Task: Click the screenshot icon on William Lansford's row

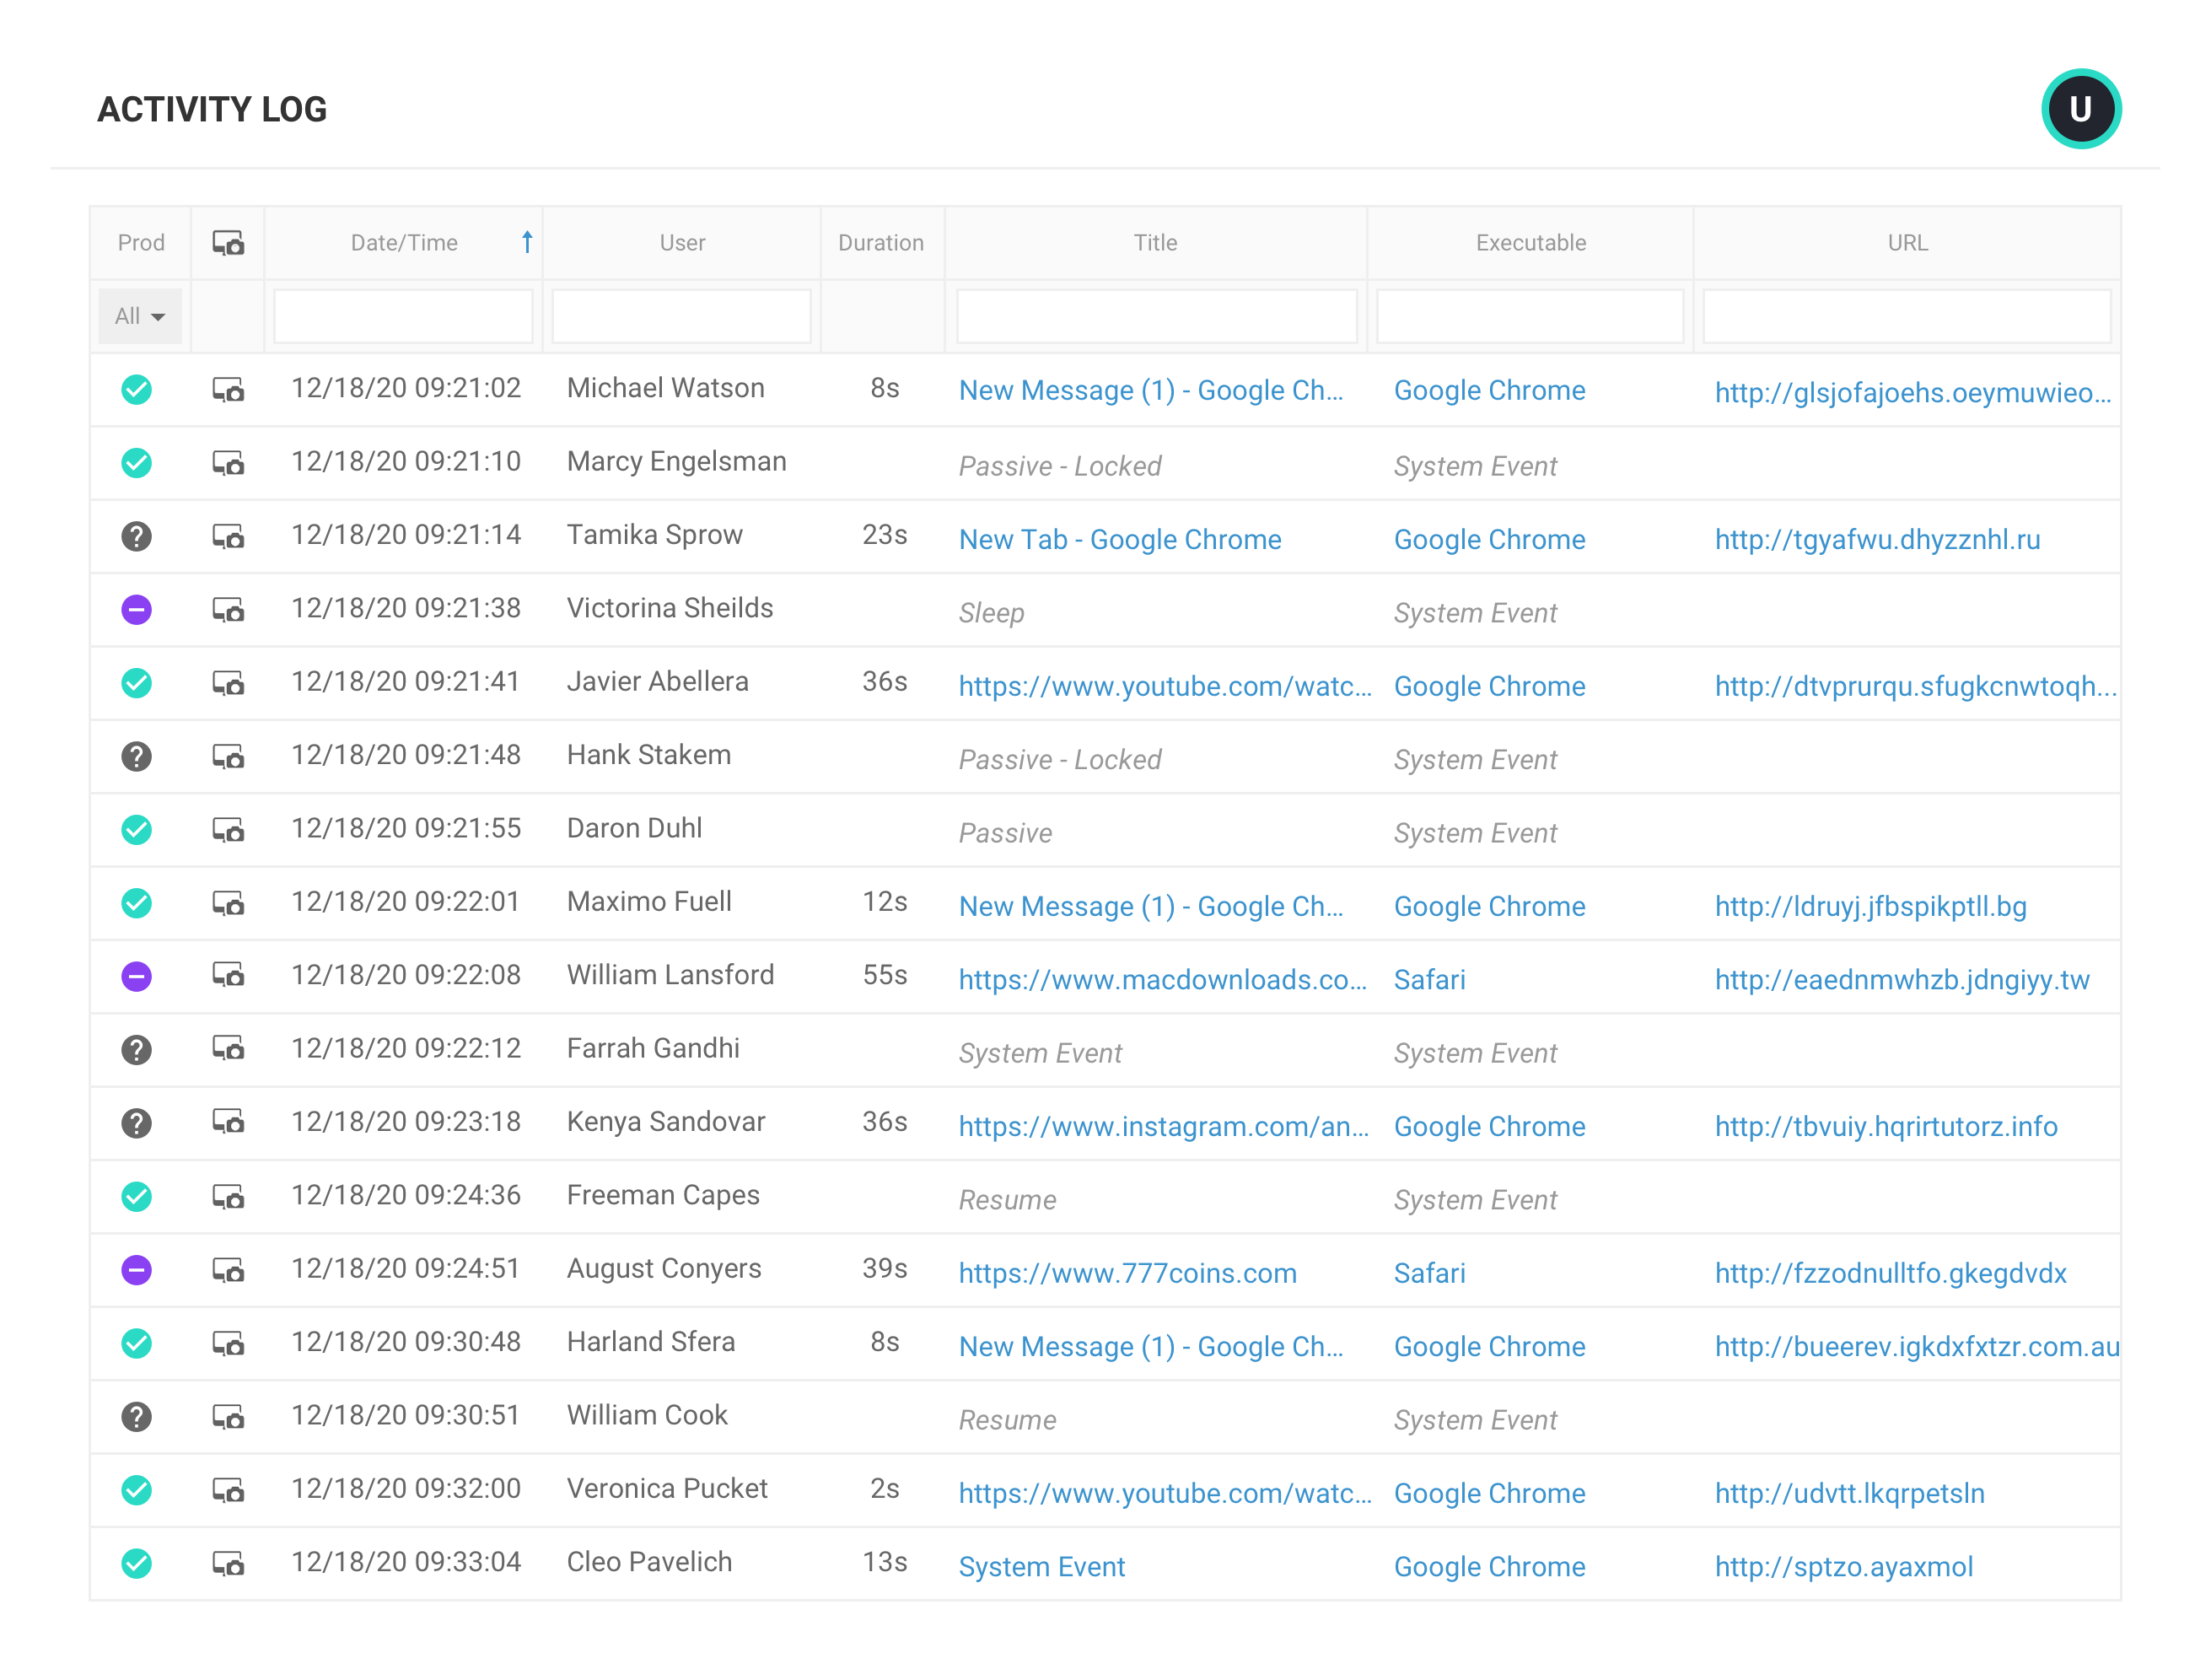Action: 228,977
